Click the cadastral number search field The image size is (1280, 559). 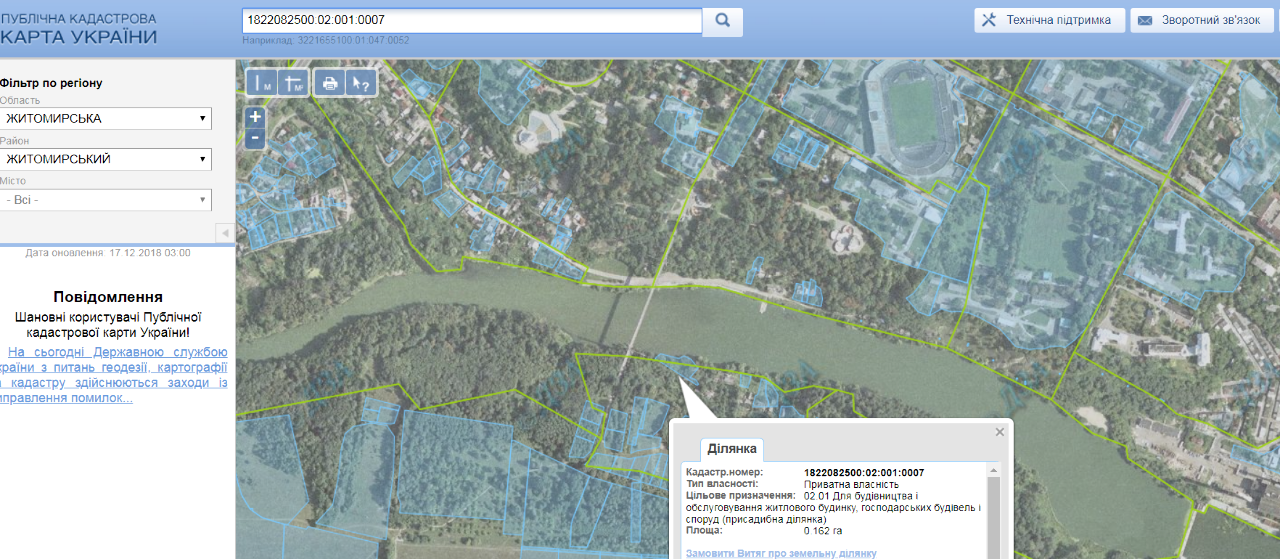(472, 20)
